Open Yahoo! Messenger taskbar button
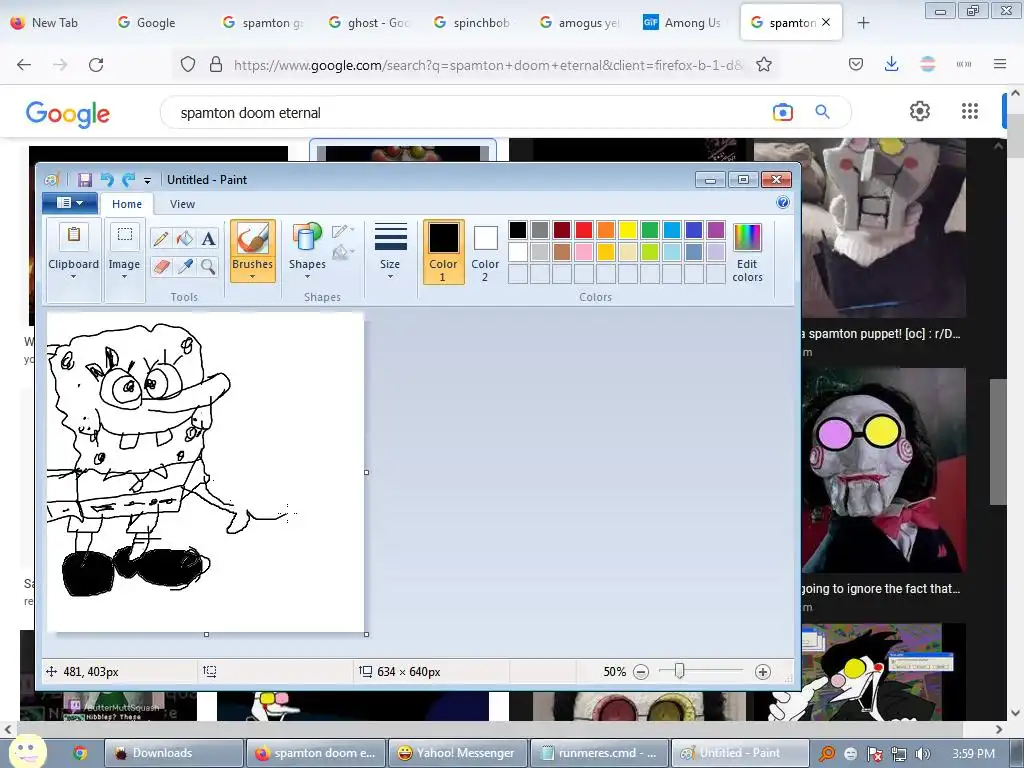The width and height of the screenshot is (1024, 768). pyautogui.click(x=456, y=753)
